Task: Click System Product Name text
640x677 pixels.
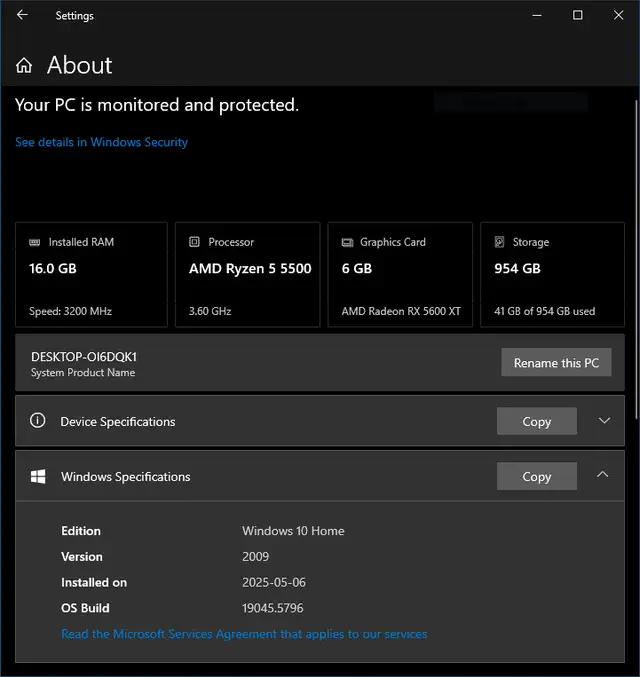Action: pos(83,372)
